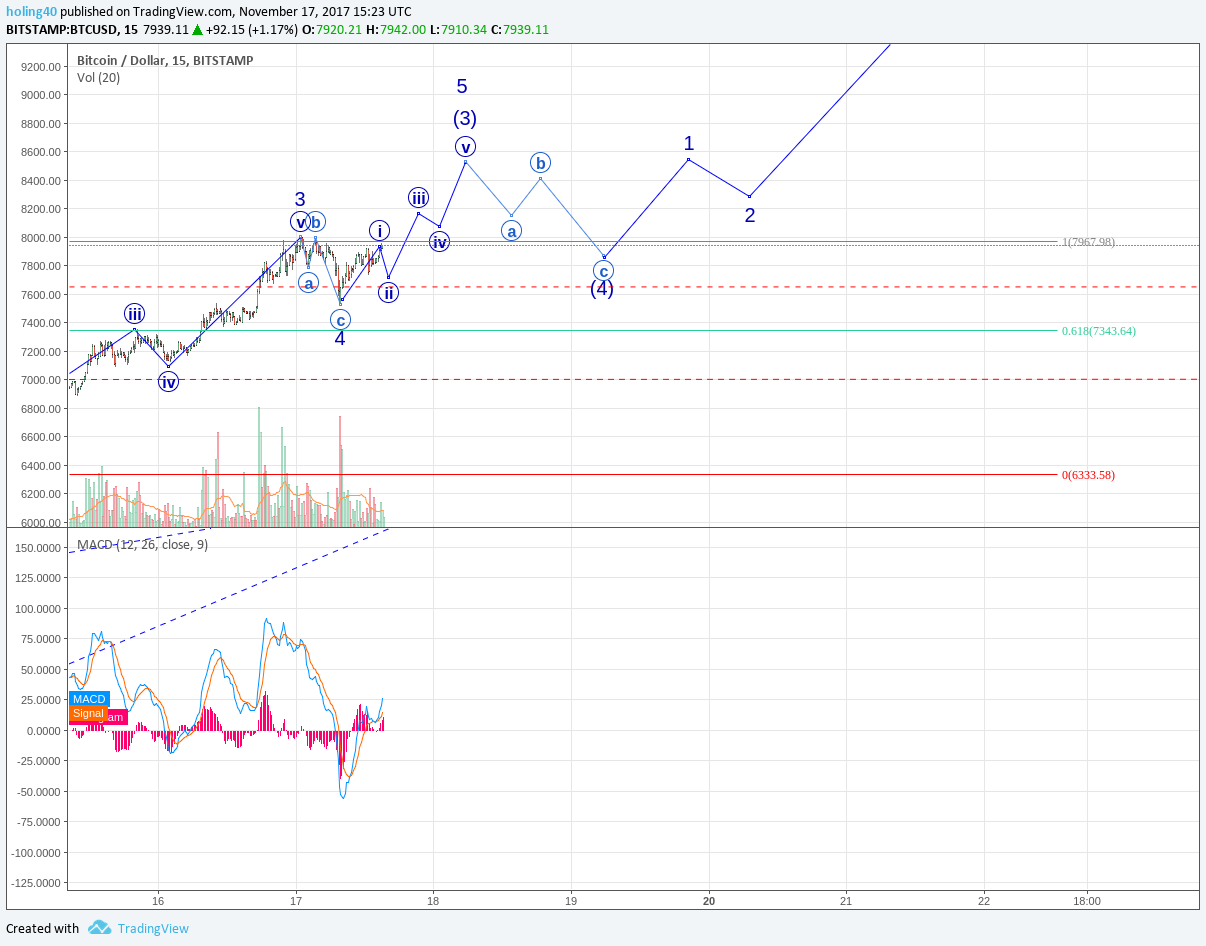The width and height of the screenshot is (1206, 946).
Task: Click the wave 1 label of projection
Action: (689, 144)
